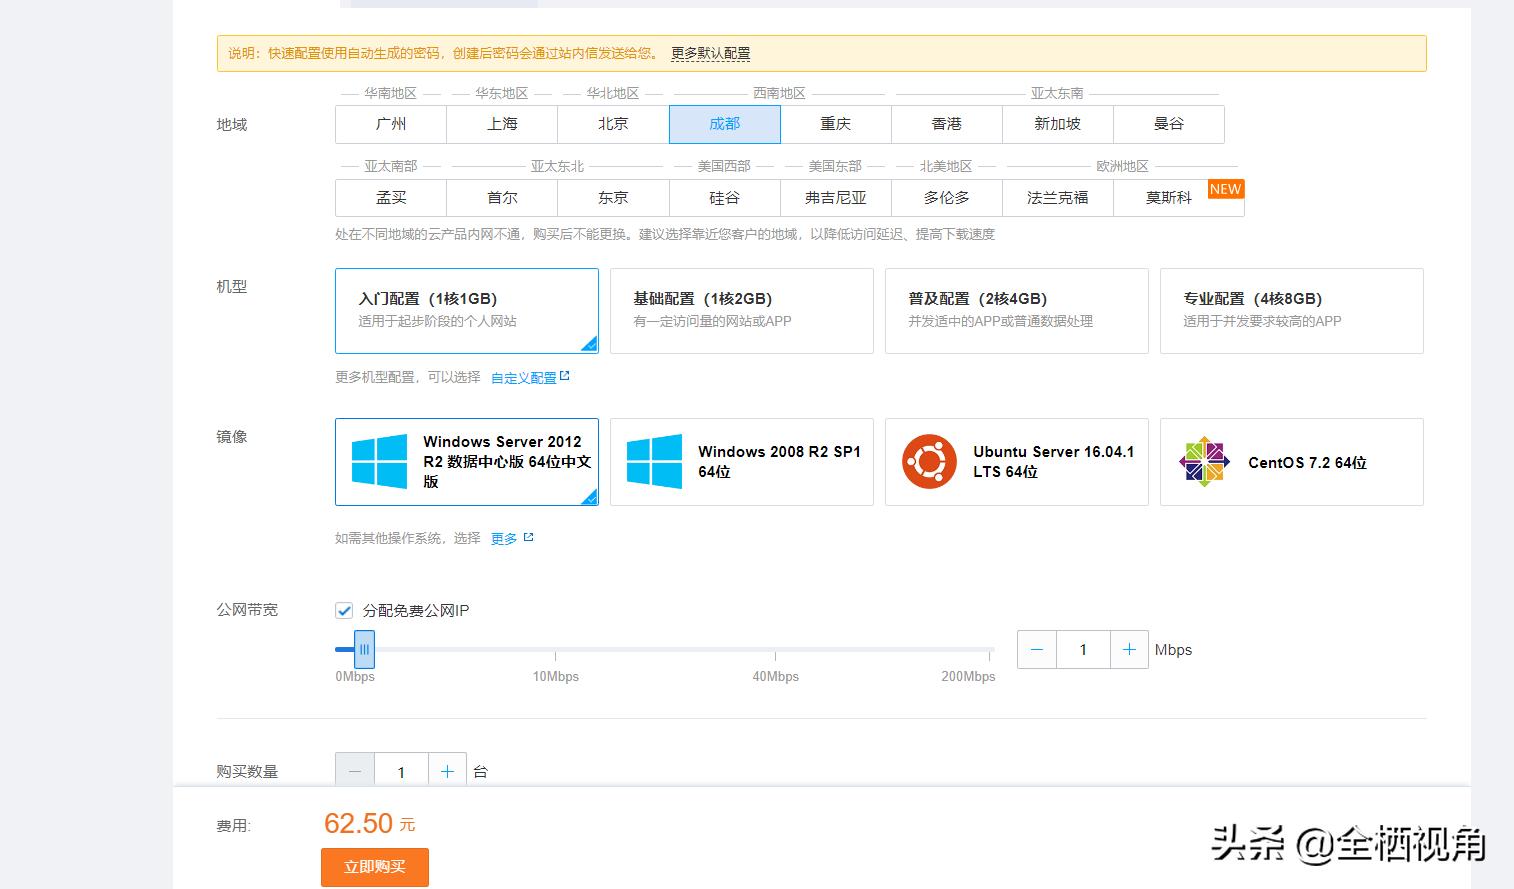
Task: Click the Windows Server 2012 R2 logo icon
Action: (x=379, y=461)
